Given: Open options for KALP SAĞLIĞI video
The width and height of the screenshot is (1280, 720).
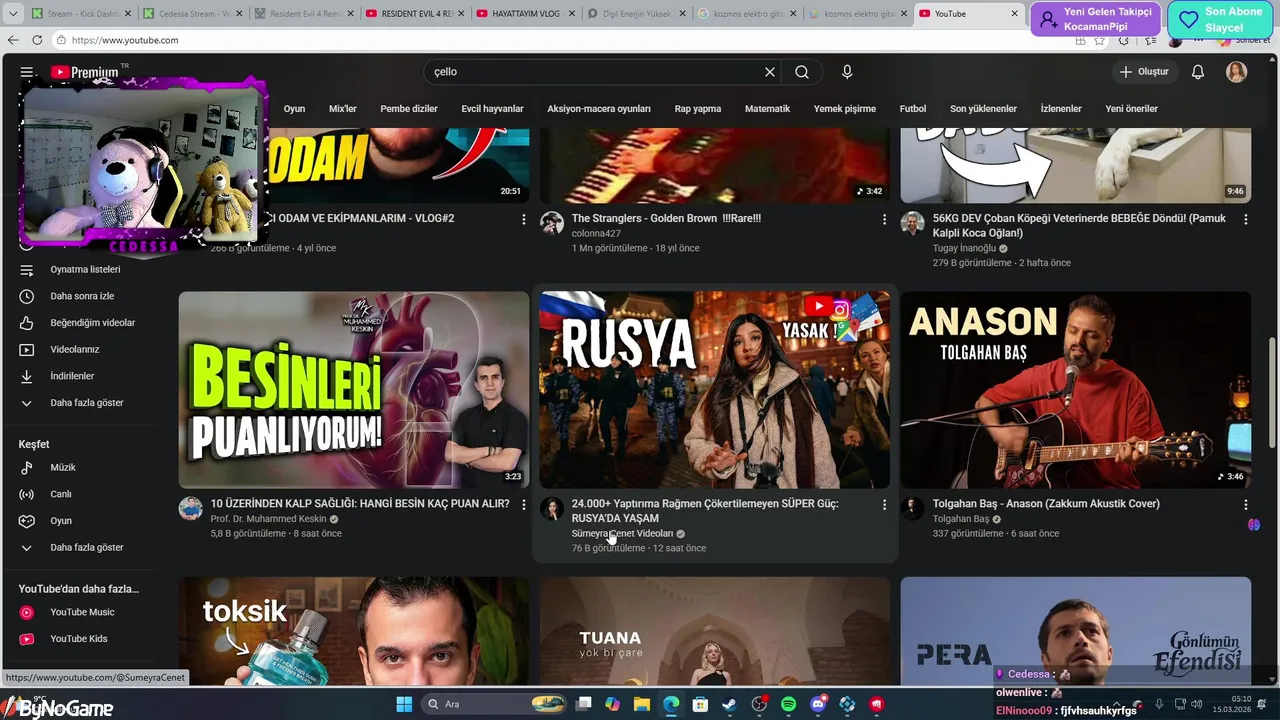Looking at the screenshot, I should (x=523, y=505).
